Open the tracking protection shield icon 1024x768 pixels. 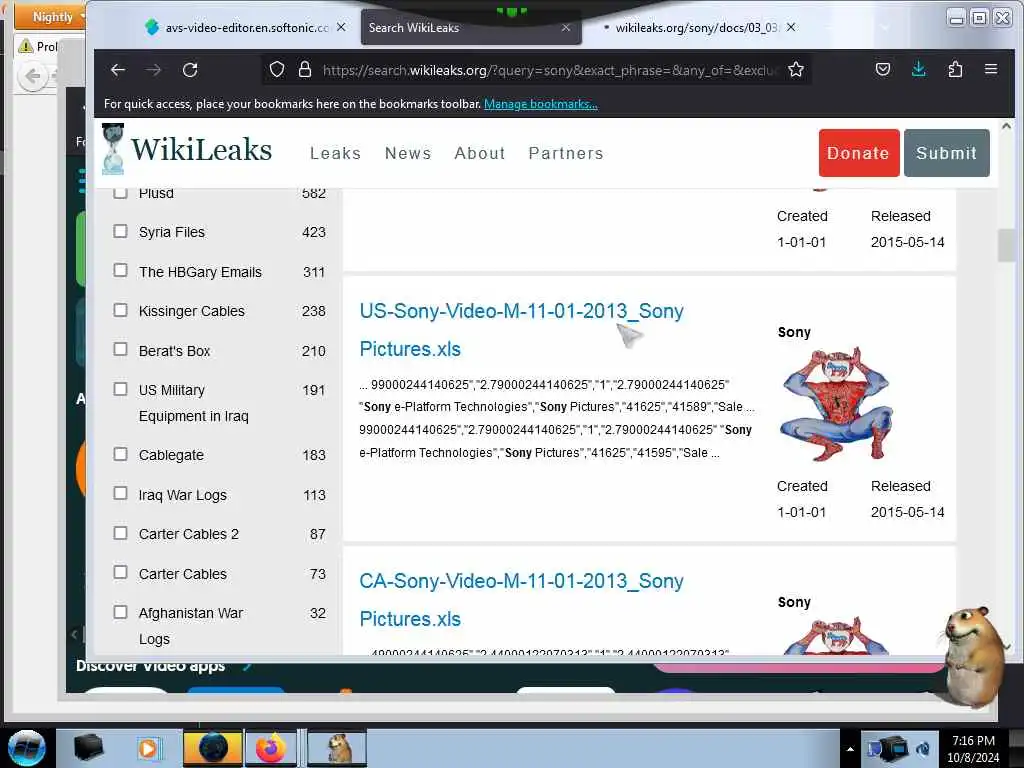[277, 69]
